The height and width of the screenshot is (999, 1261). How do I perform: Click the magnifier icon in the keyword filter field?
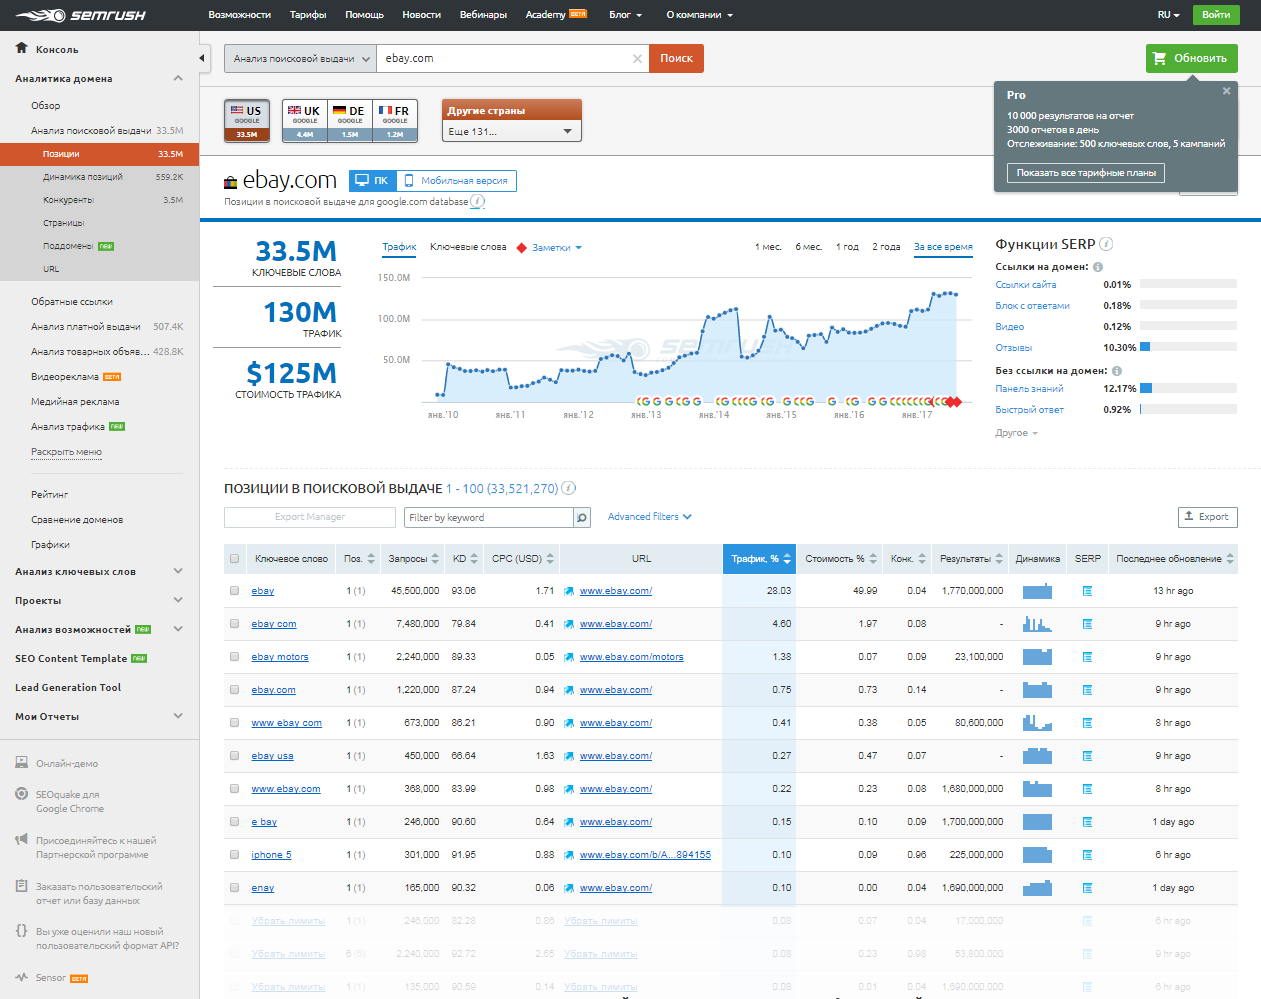pos(581,517)
